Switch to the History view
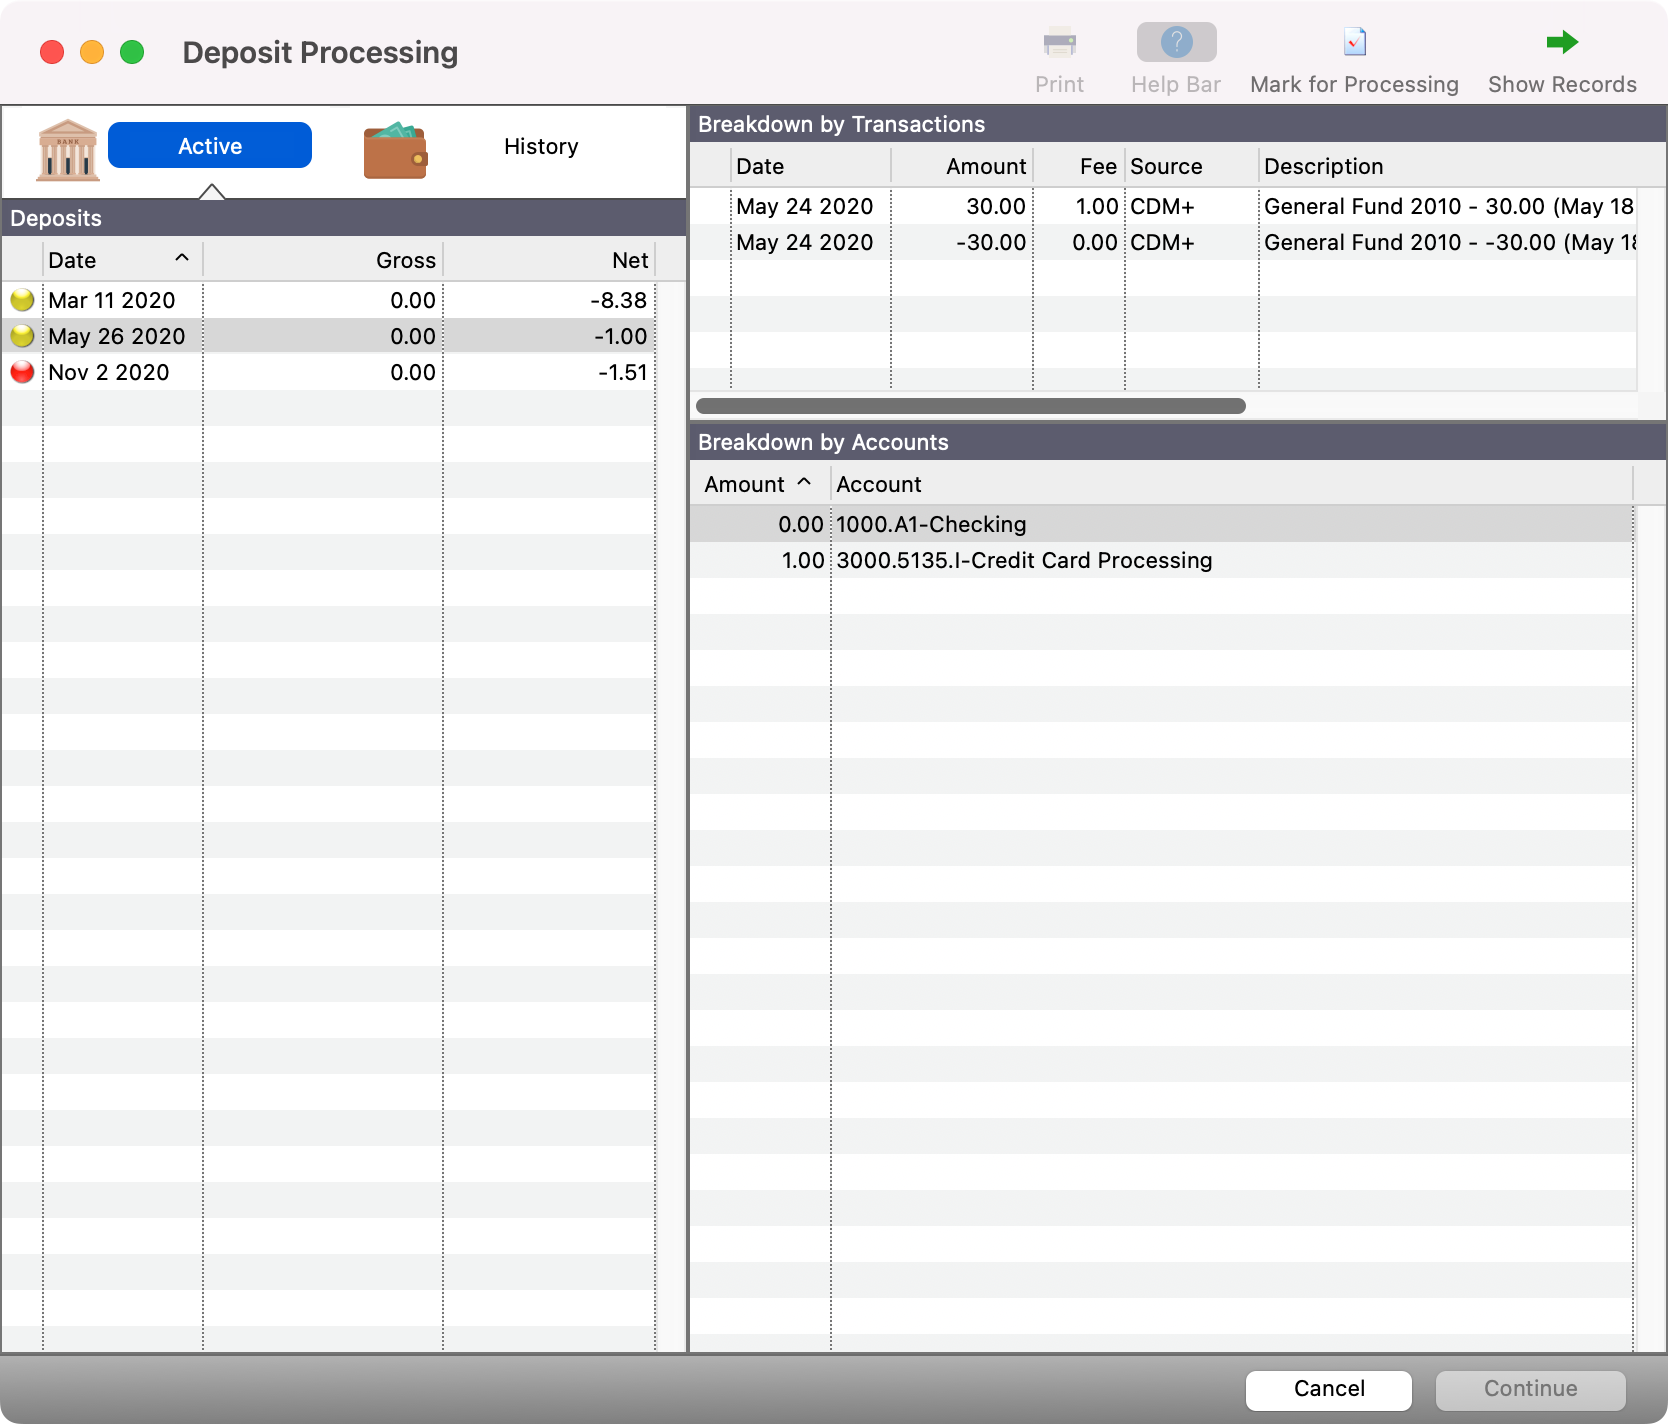 (x=541, y=146)
